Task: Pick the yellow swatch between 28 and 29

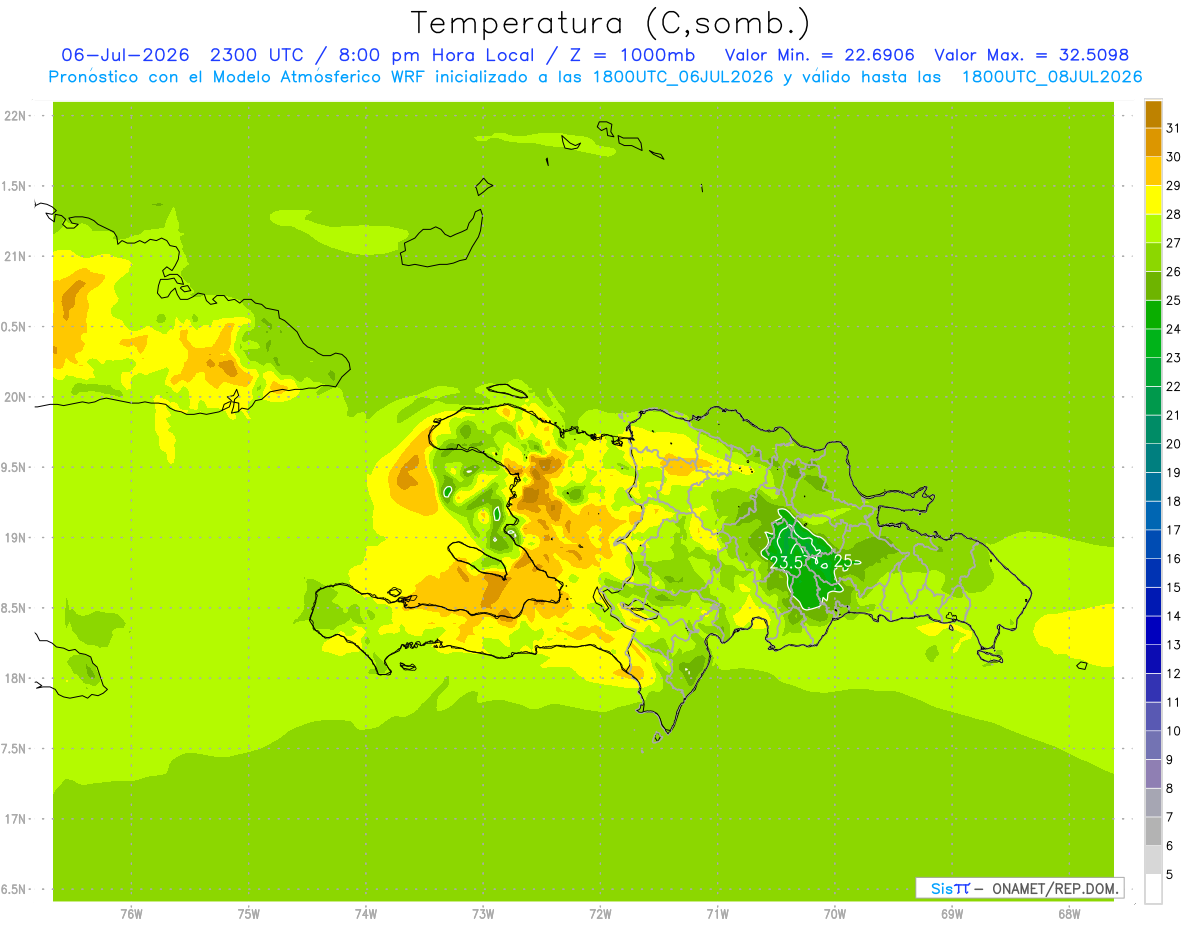Action: click(x=1153, y=200)
